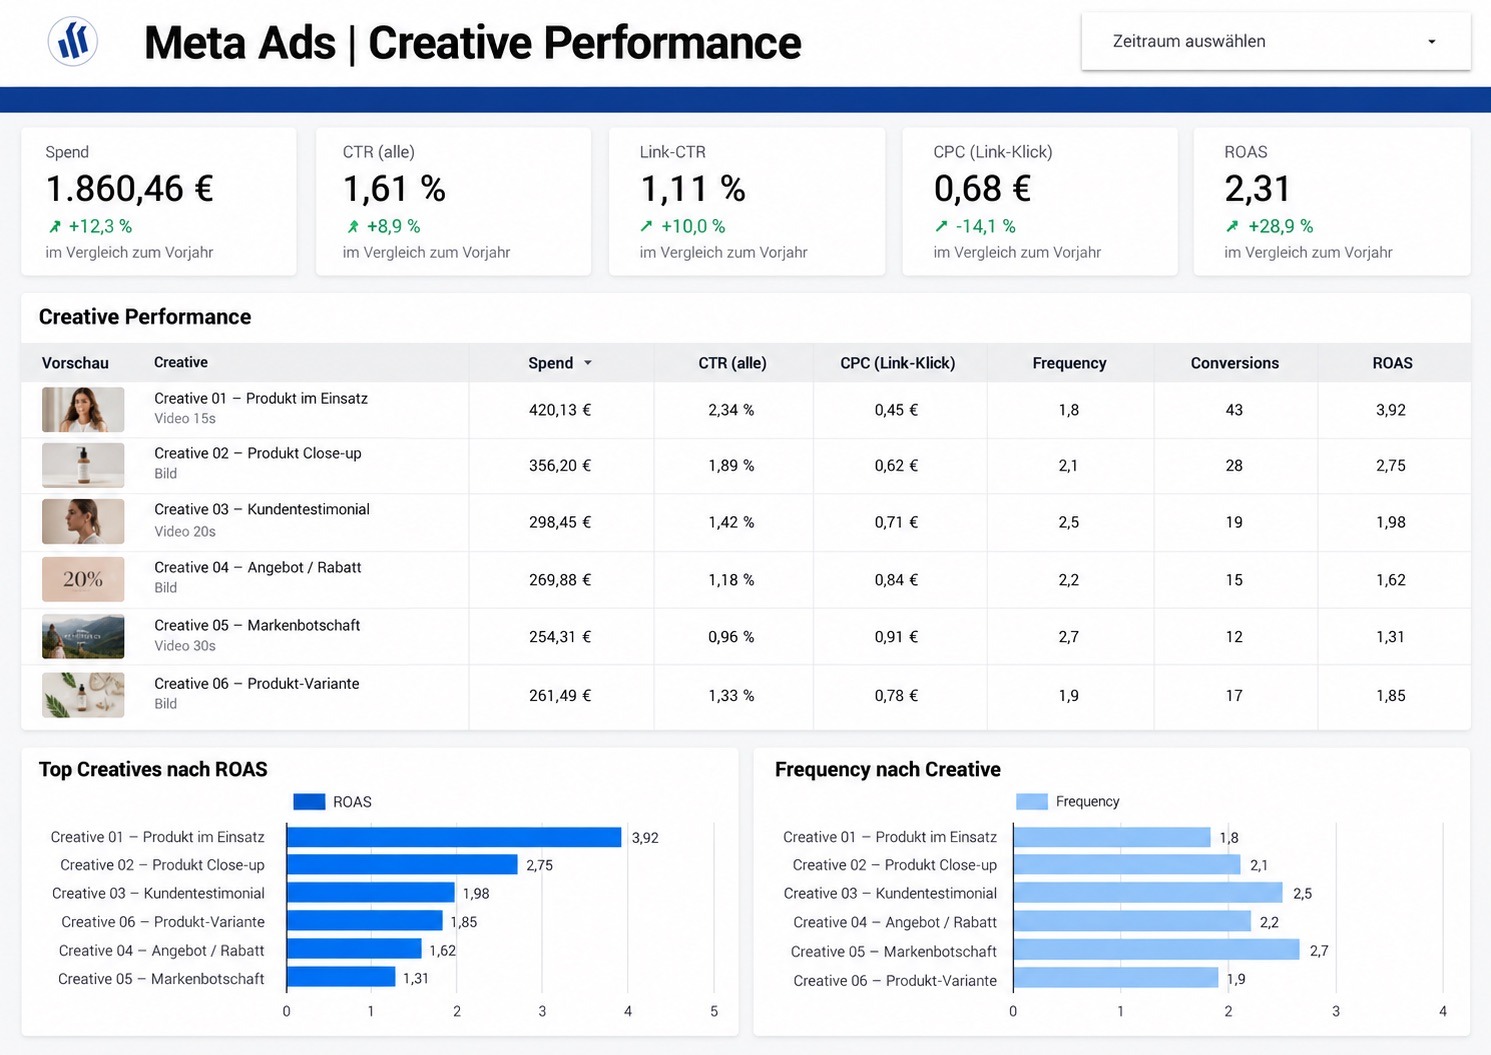Open Creative 06 product variant thumbnail
The image size is (1491, 1055).
[83, 695]
